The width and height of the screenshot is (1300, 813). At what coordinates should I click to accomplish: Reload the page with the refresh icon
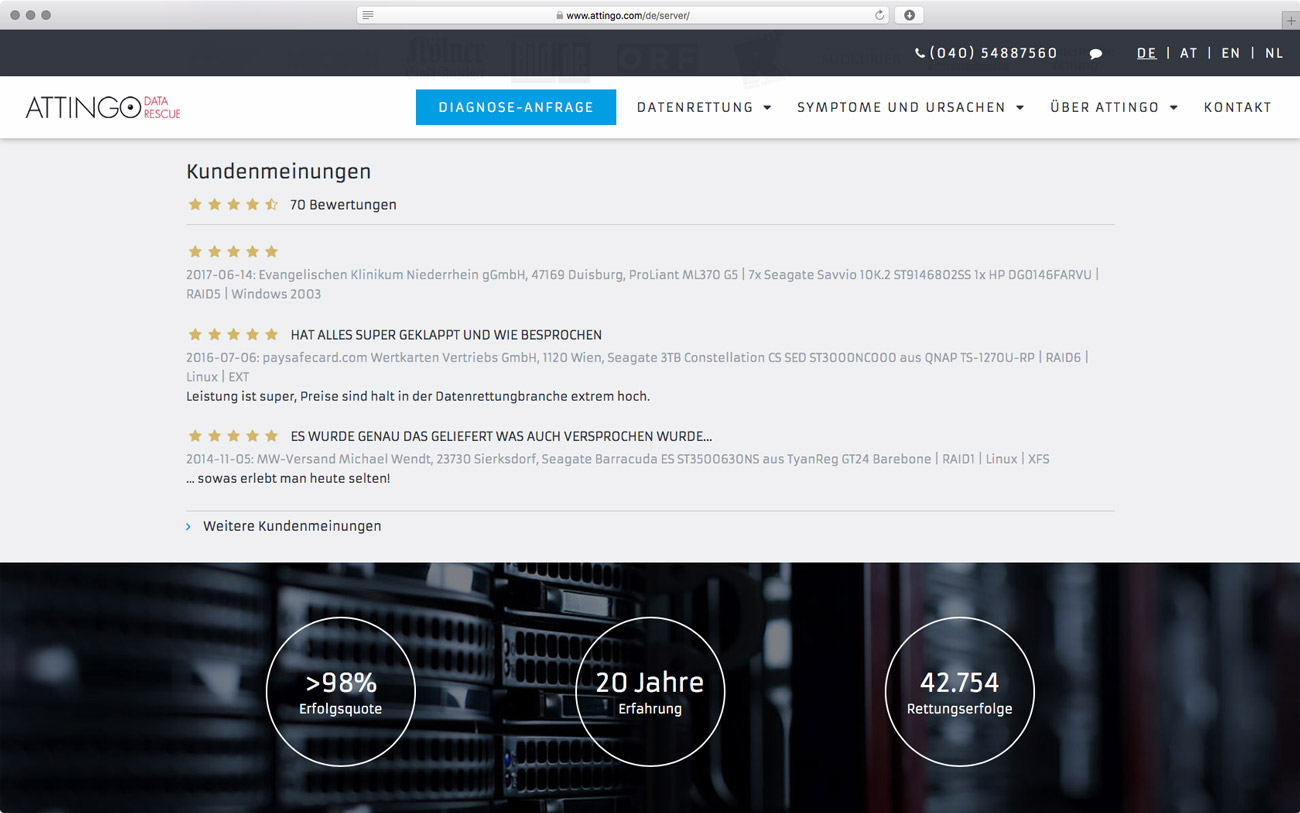click(x=879, y=15)
